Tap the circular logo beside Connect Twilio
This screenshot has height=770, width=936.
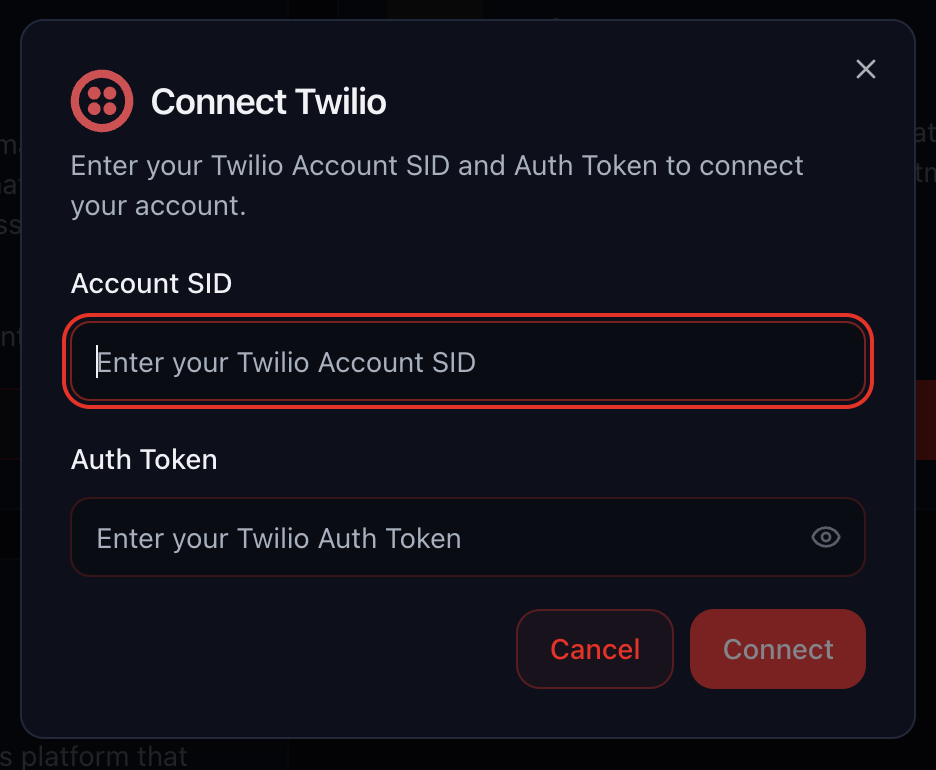pos(101,101)
